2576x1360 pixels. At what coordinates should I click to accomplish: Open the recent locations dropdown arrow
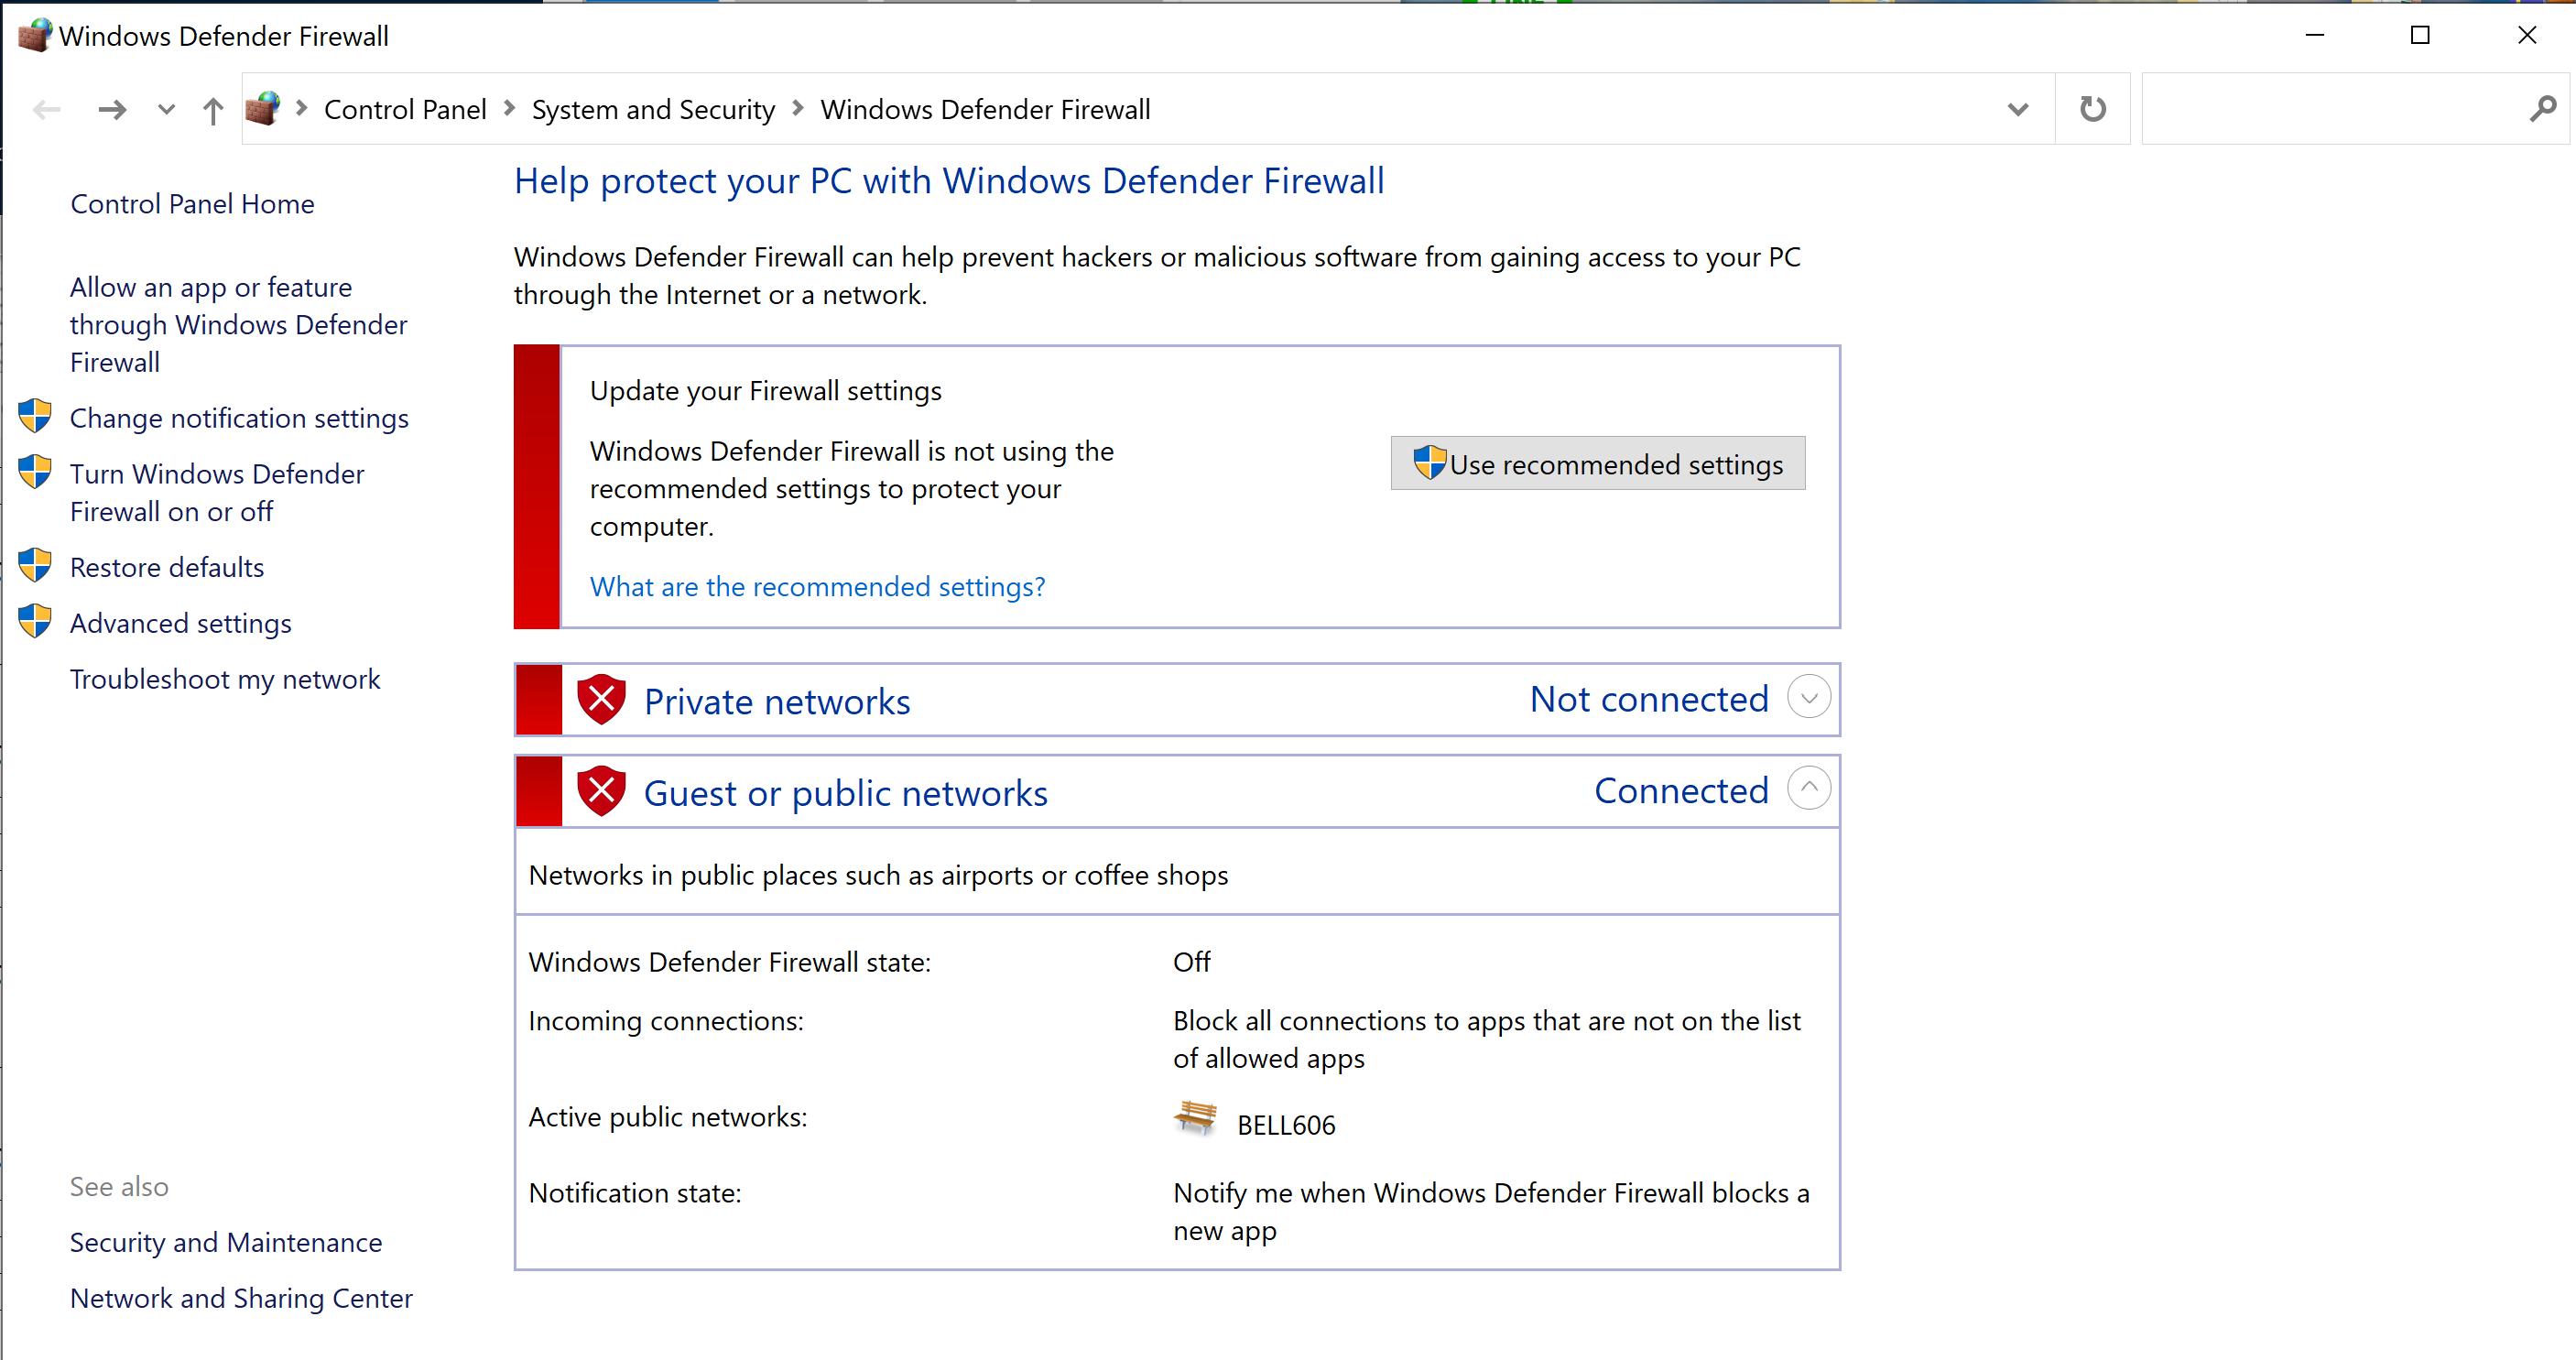coord(167,109)
